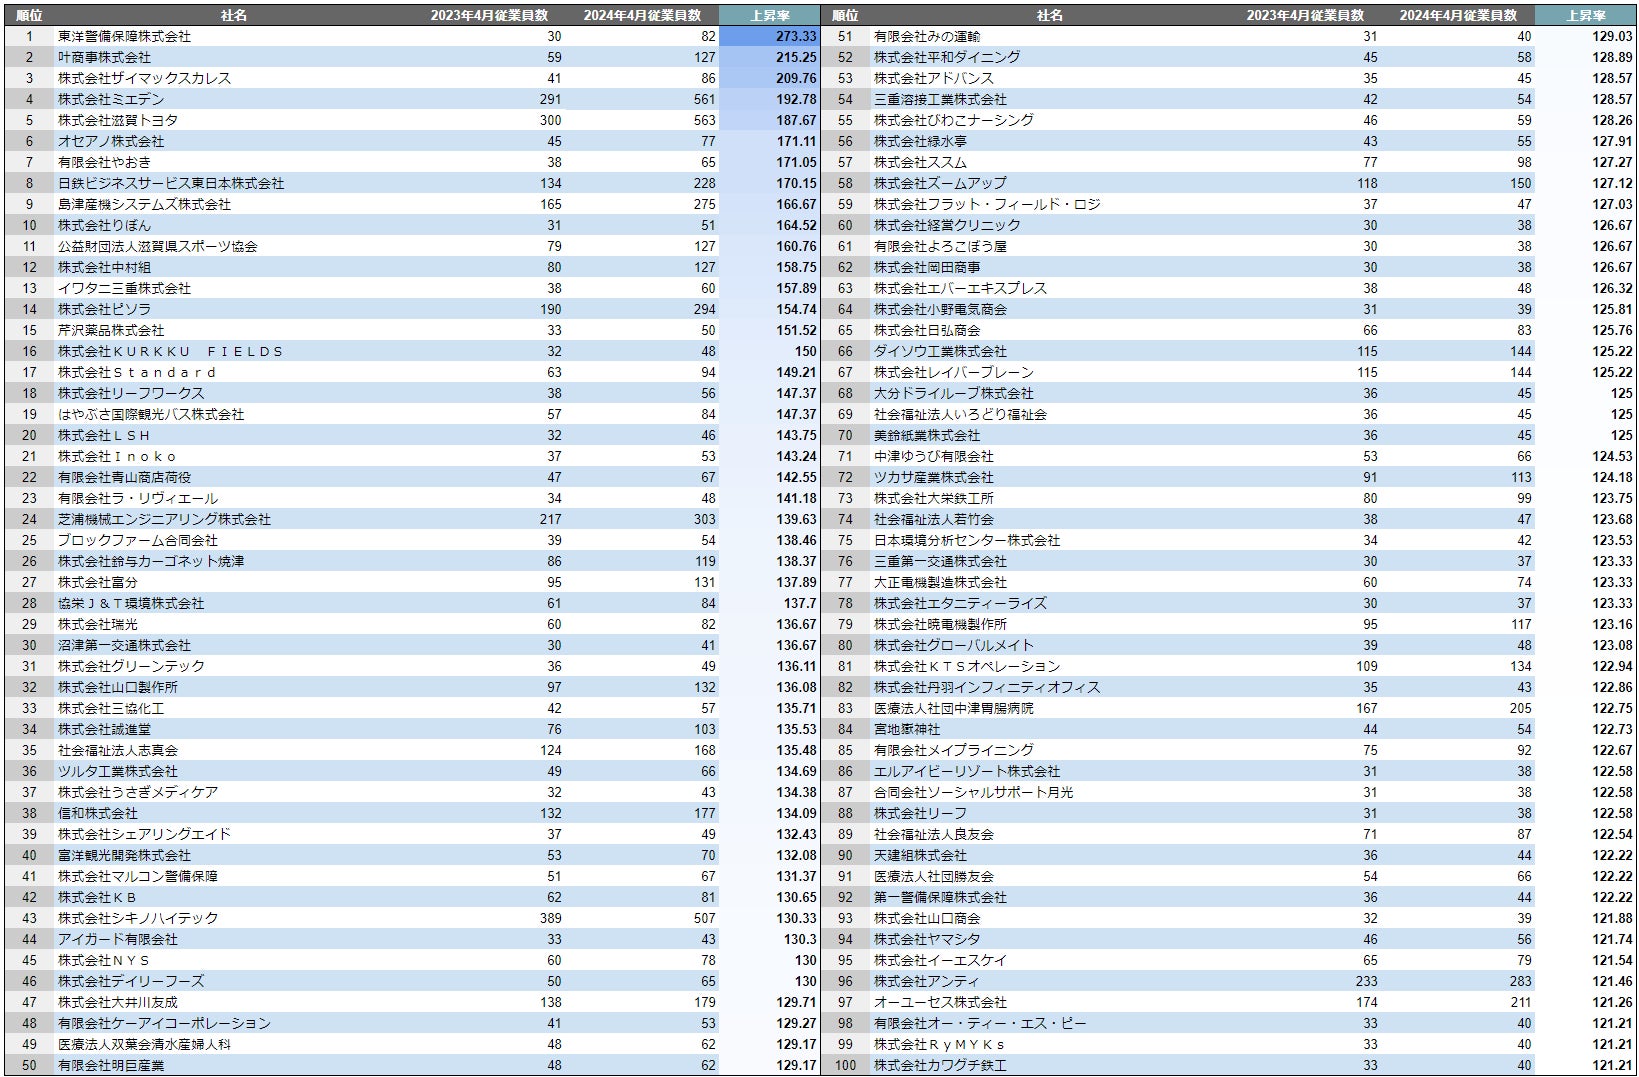This screenshot has height=1077, width=1639.
Task: Select 株式会社丹羽インフィニティオフィス
Action: [x=987, y=687]
